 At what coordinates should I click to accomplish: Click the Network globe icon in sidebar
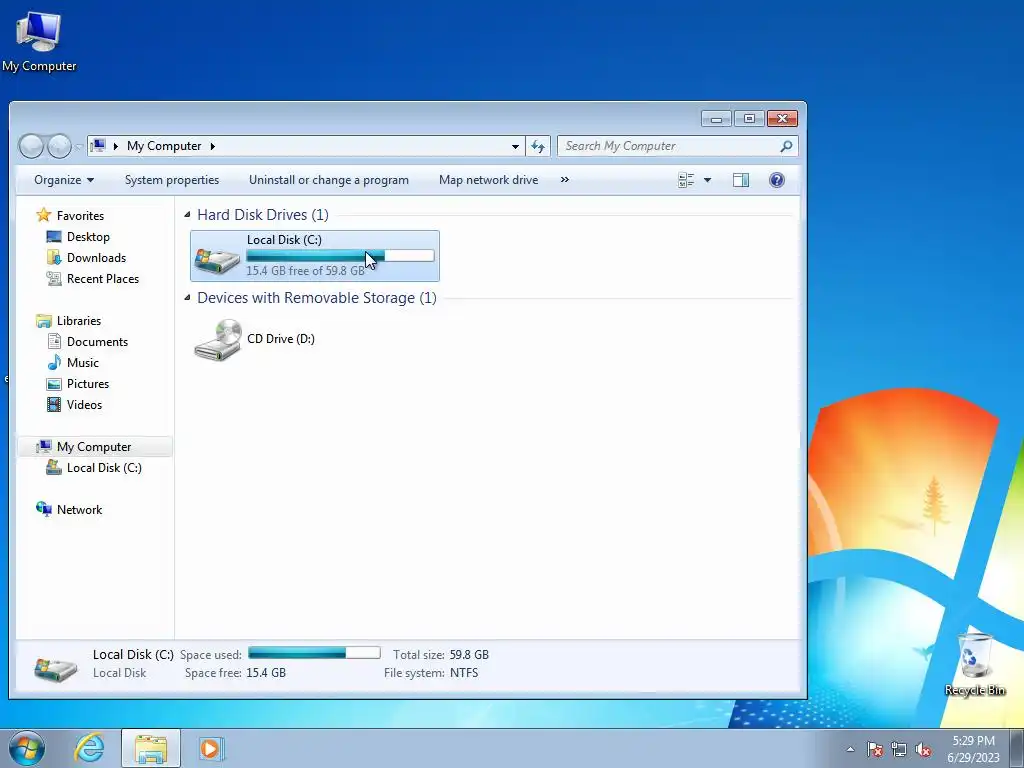[44, 509]
